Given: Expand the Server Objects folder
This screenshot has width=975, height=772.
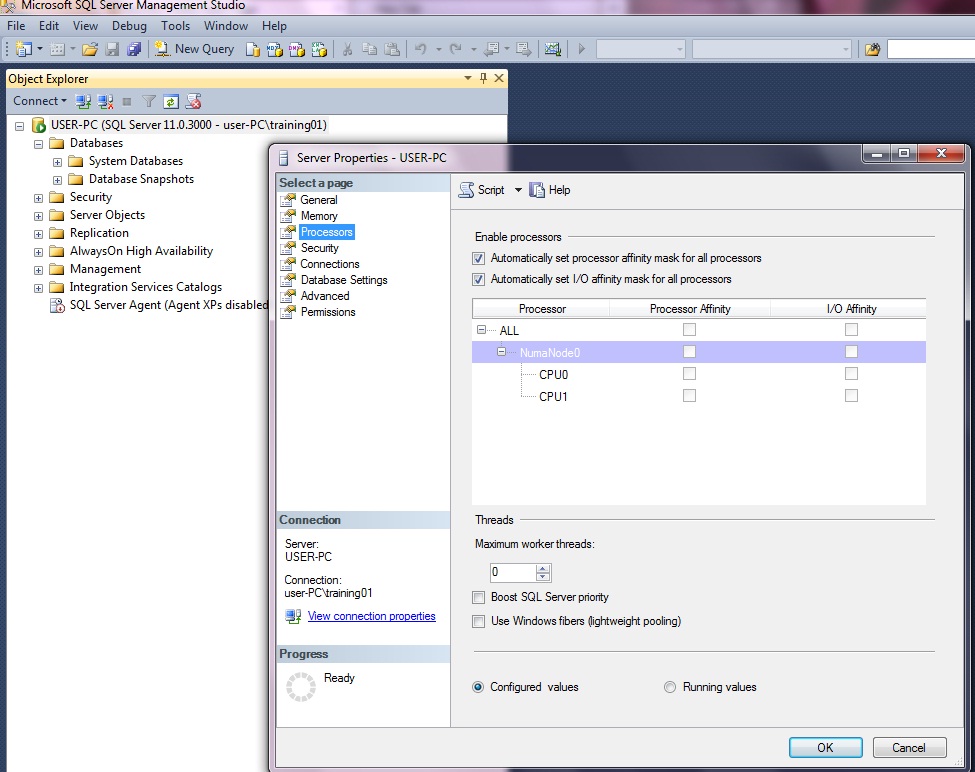Looking at the screenshot, I should click(39, 216).
